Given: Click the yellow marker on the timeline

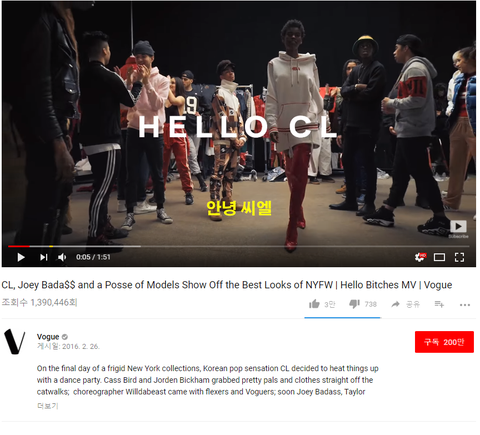Looking at the screenshot, I should (51, 246).
